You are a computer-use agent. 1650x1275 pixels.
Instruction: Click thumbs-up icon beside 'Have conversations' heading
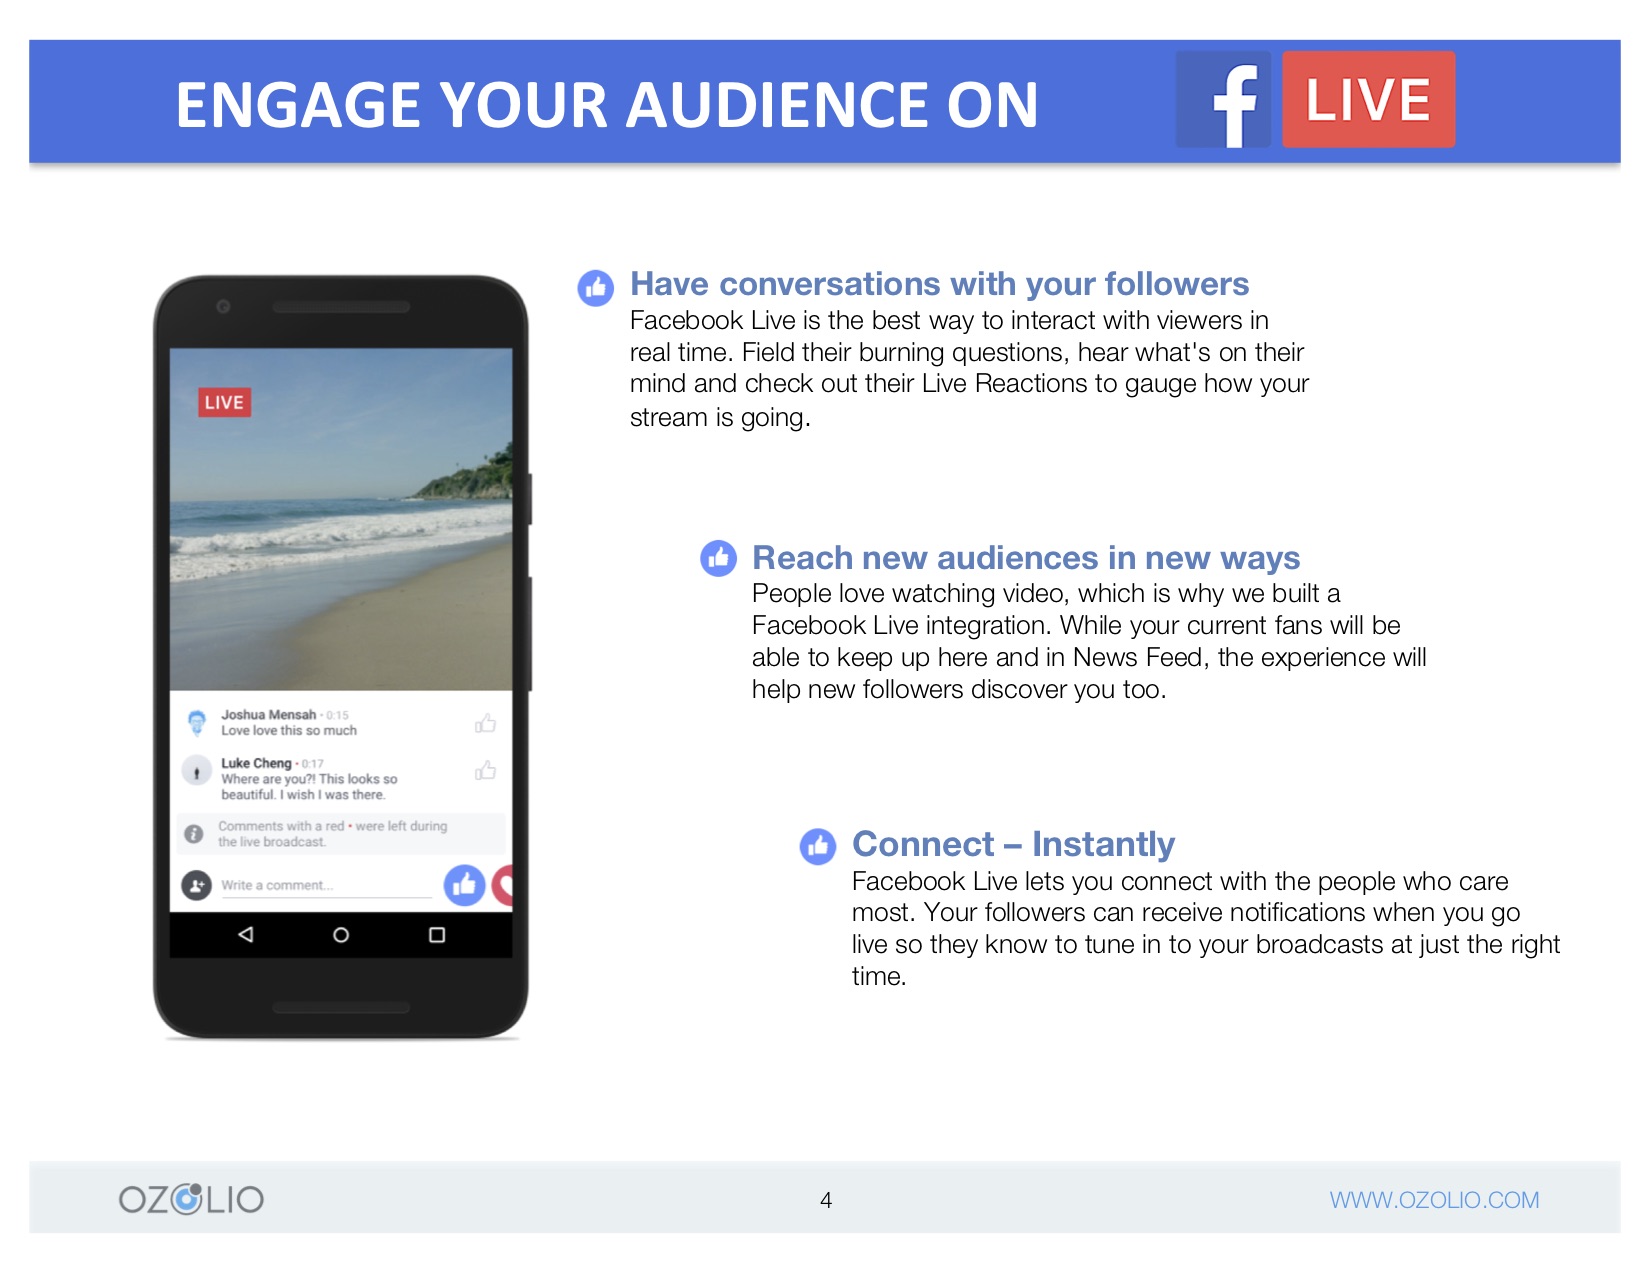(x=596, y=288)
